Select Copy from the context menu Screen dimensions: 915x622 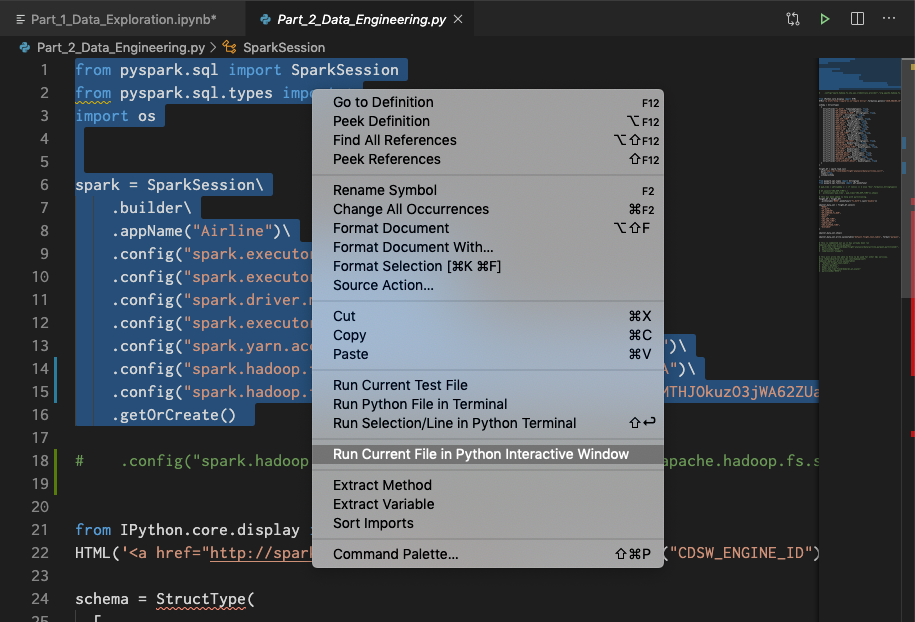488,335
